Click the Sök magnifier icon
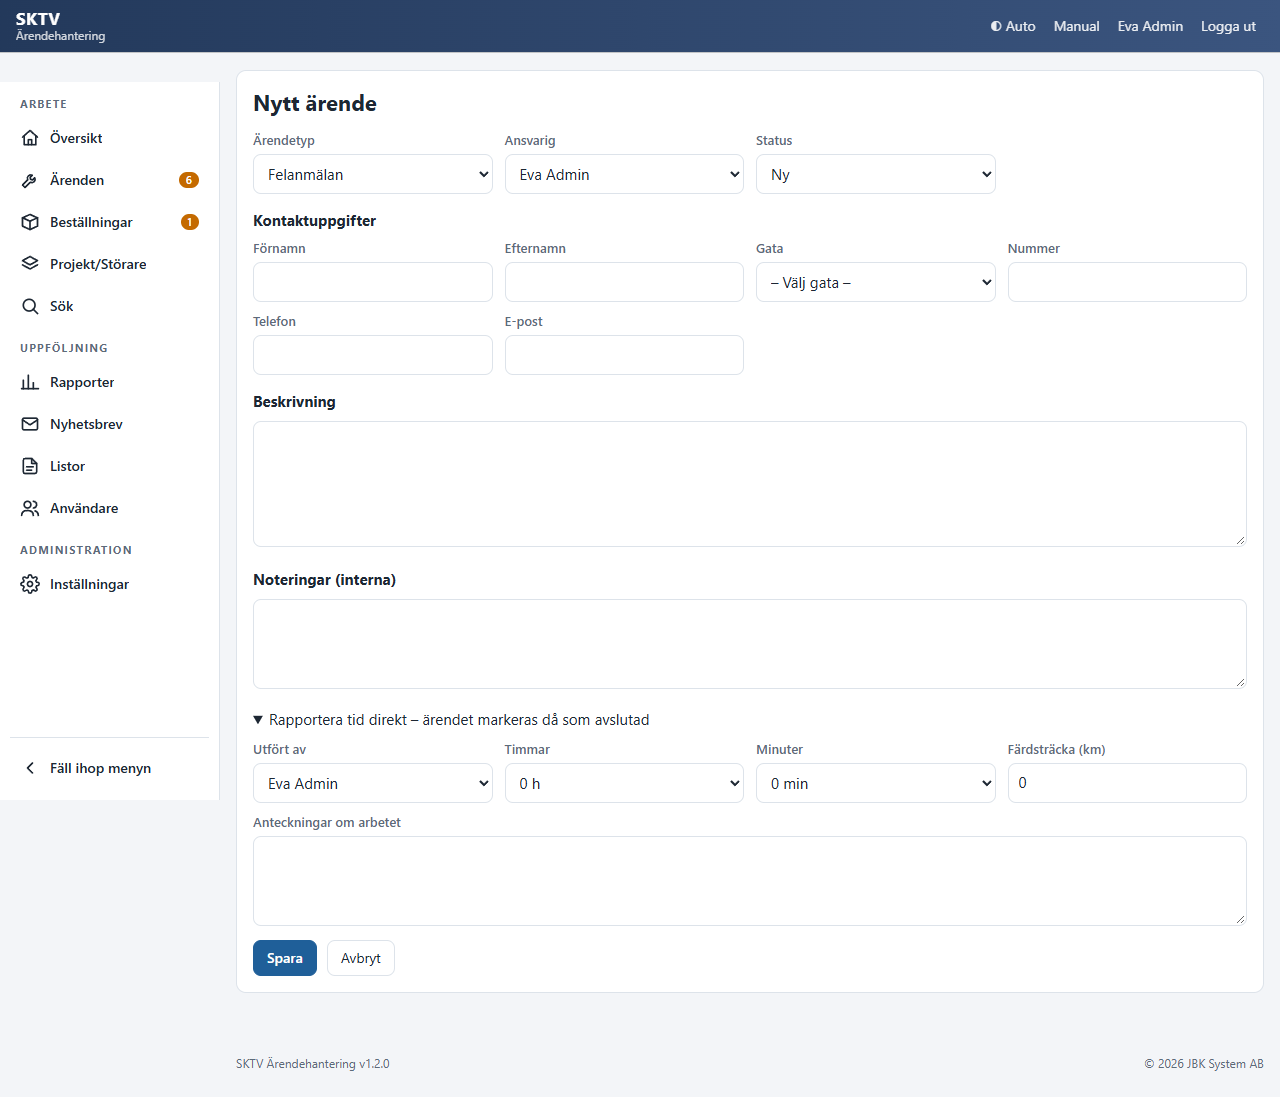 pyautogui.click(x=30, y=306)
